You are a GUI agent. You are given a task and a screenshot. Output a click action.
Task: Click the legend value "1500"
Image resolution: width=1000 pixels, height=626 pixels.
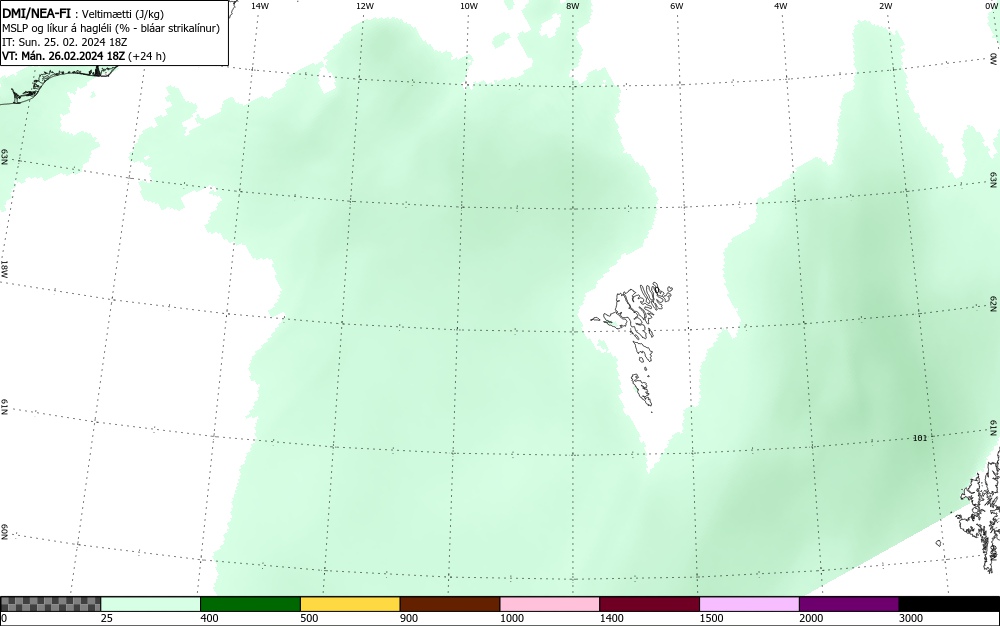(x=712, y=618)
